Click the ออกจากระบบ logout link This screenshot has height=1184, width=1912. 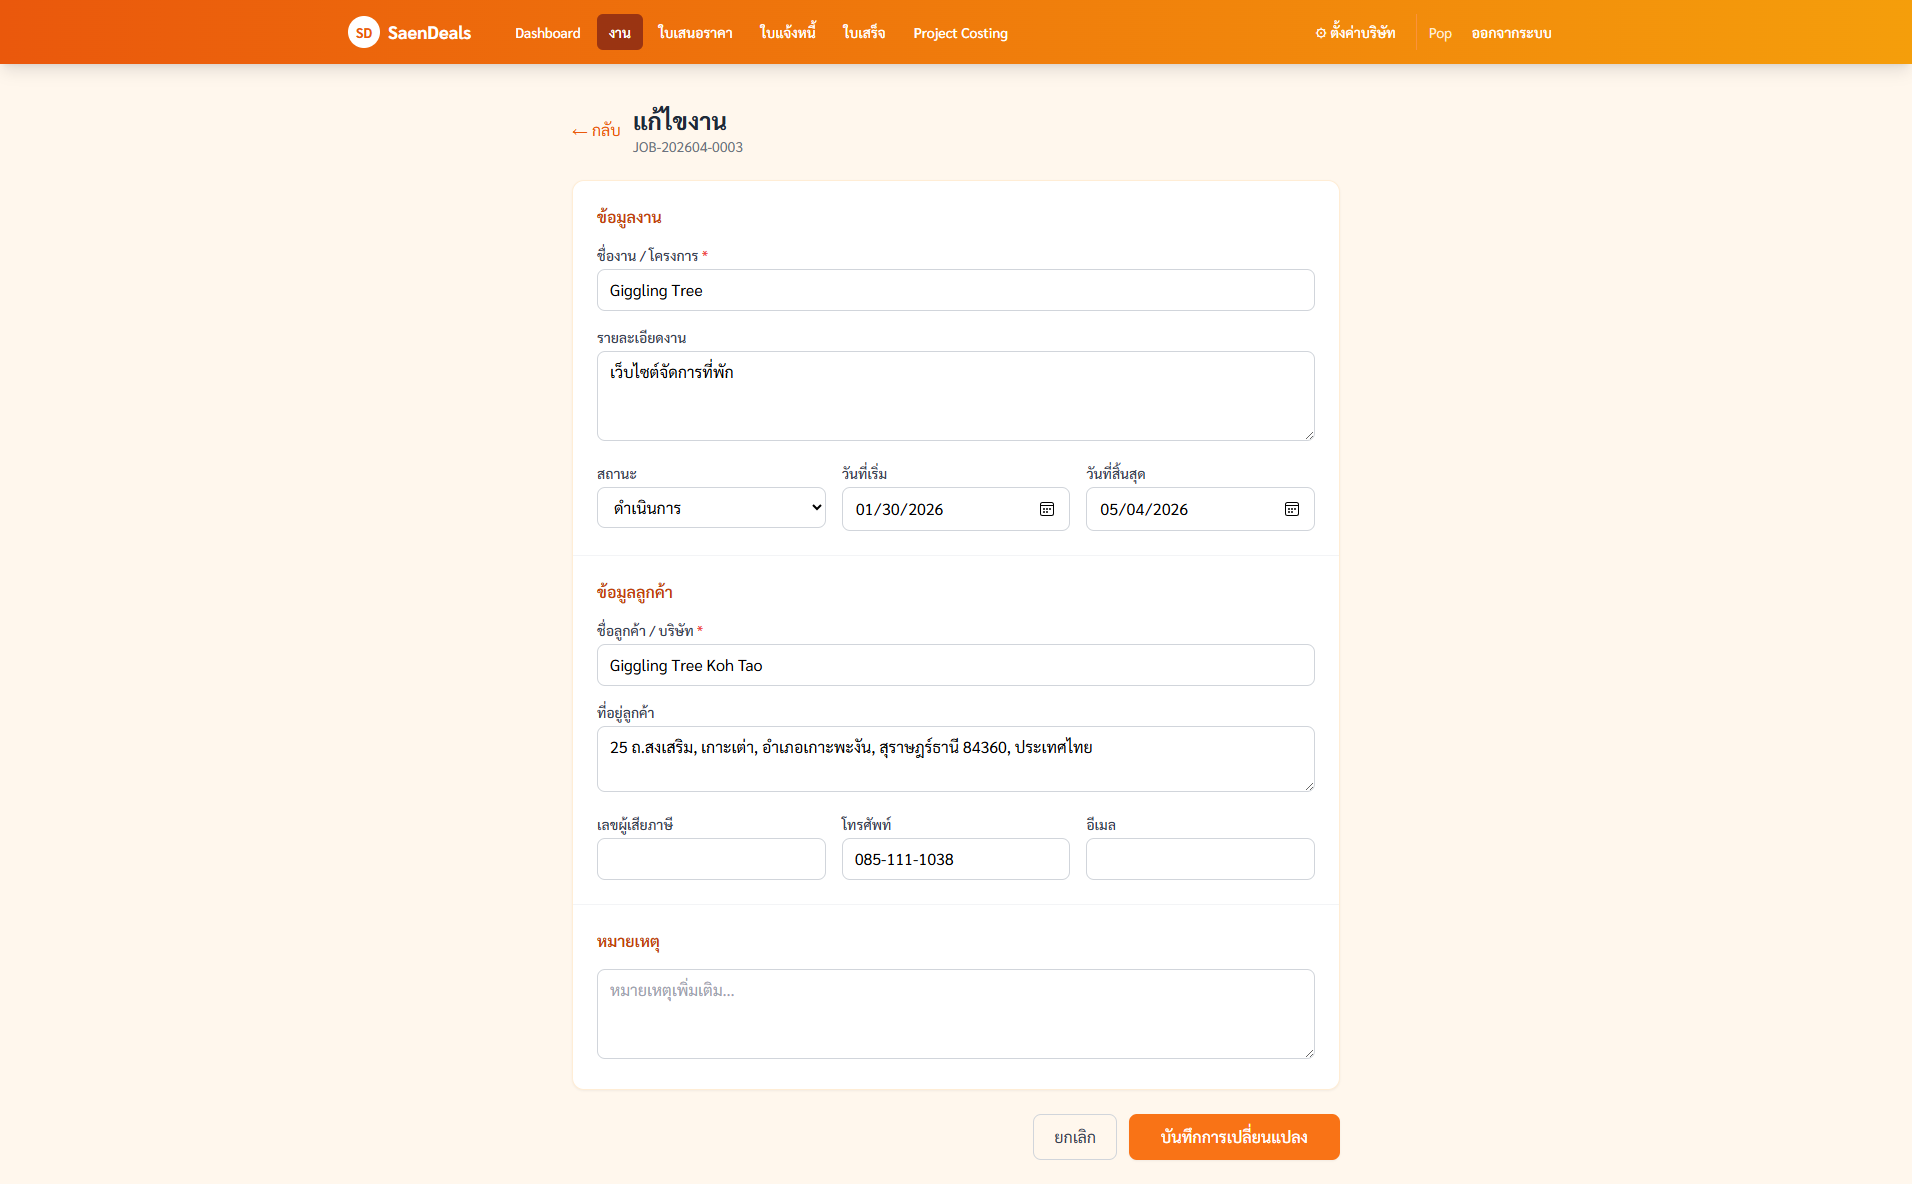coord(1511,33)
